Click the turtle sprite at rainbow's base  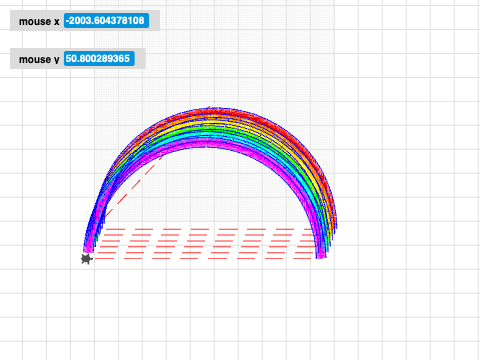point(87,259)
